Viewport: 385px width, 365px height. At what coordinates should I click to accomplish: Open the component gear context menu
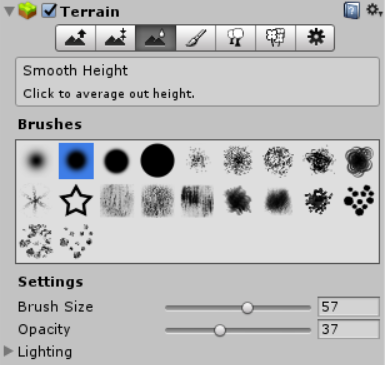coord(374,10)
